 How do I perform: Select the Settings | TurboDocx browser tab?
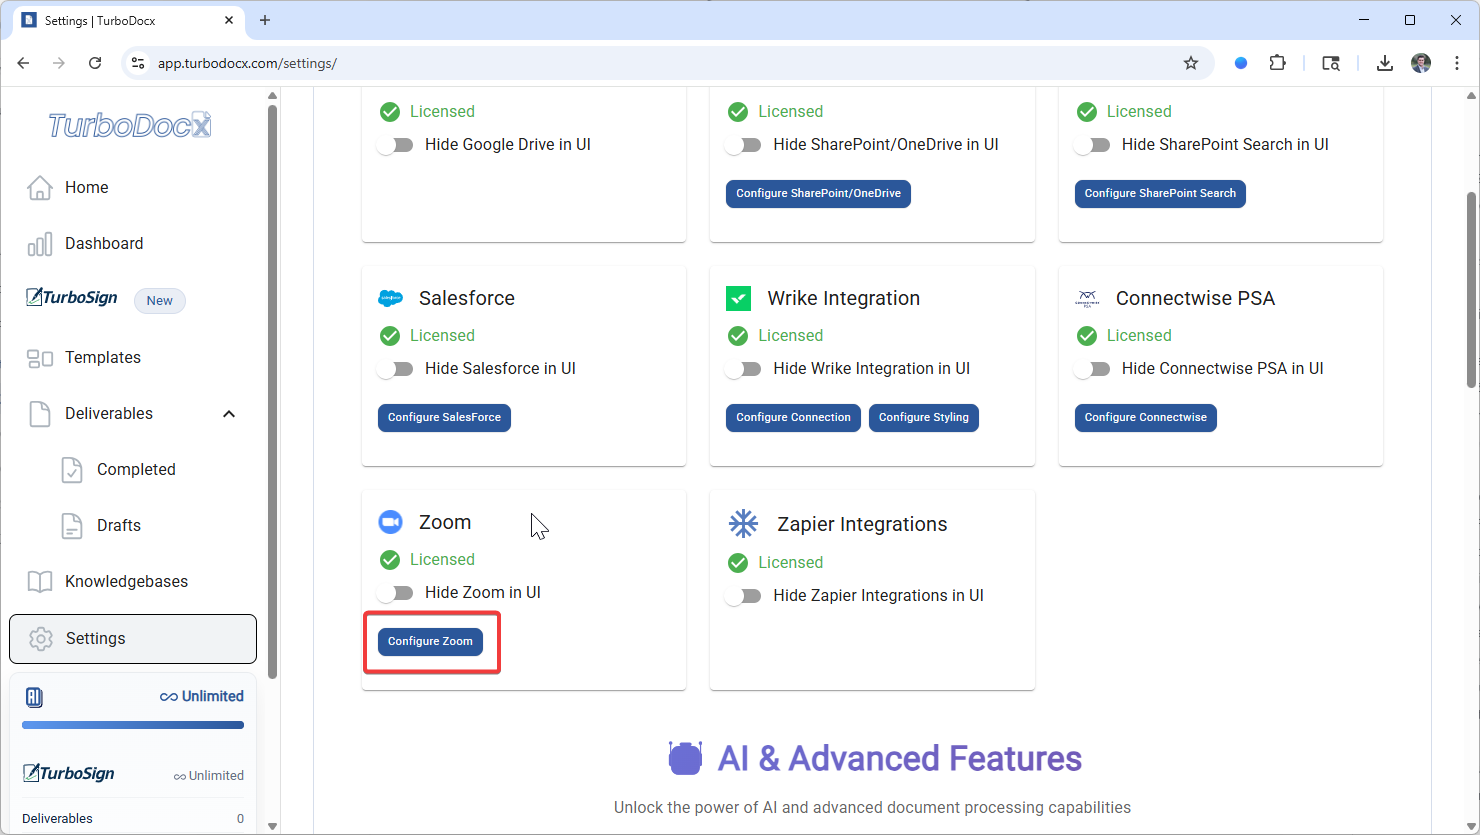tap(128, 20)
